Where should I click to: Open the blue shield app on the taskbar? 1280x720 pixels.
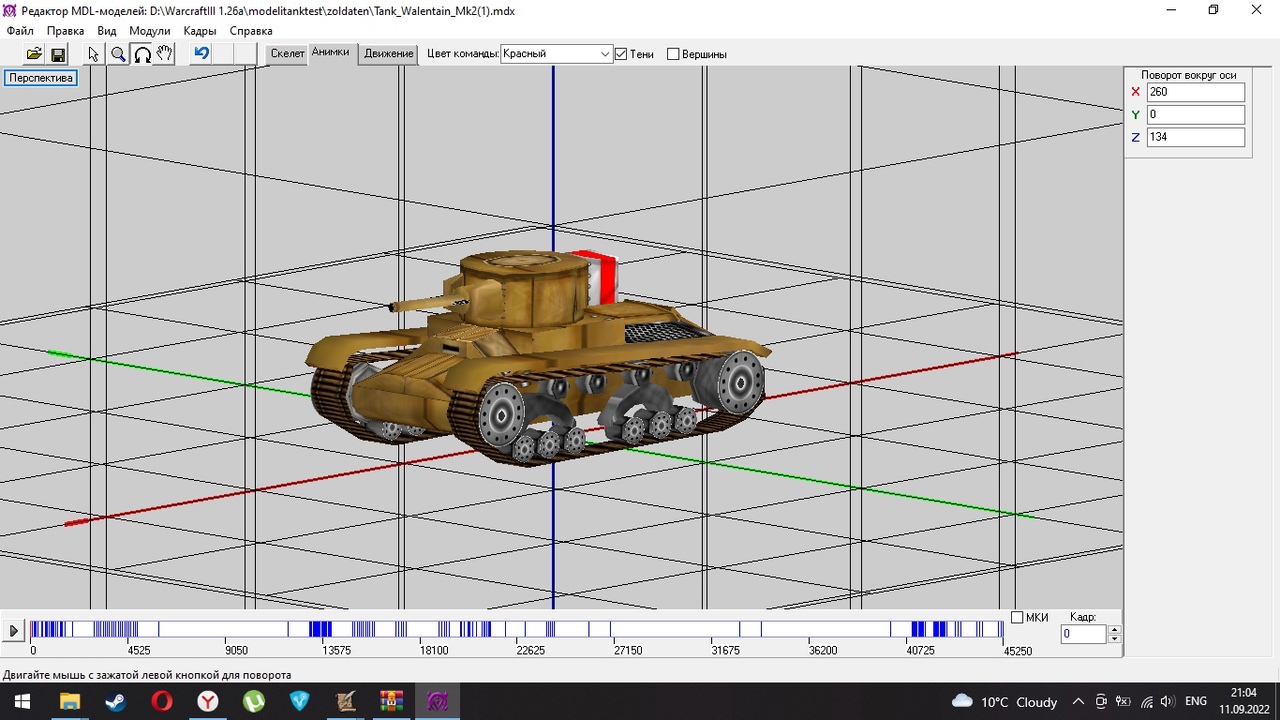(x=299, y=701)
